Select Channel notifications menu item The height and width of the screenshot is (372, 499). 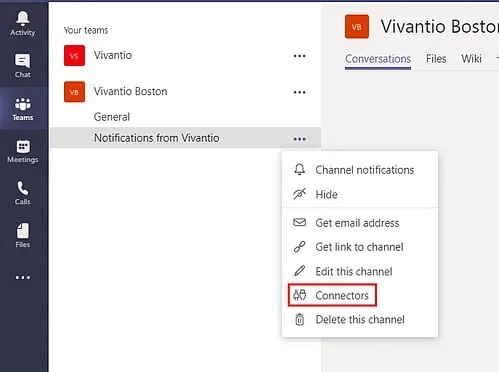pyautogui.click(x=360, y=170)
